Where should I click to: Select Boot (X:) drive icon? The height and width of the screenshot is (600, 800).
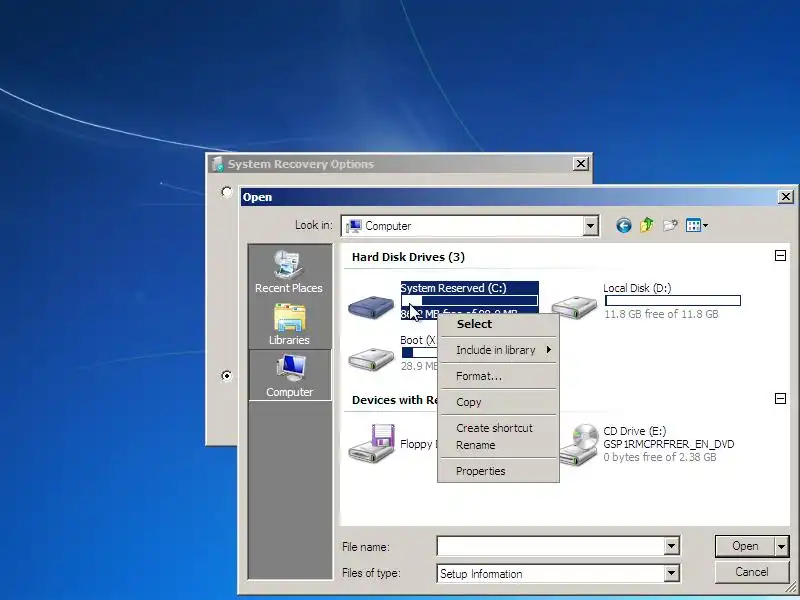371,359
